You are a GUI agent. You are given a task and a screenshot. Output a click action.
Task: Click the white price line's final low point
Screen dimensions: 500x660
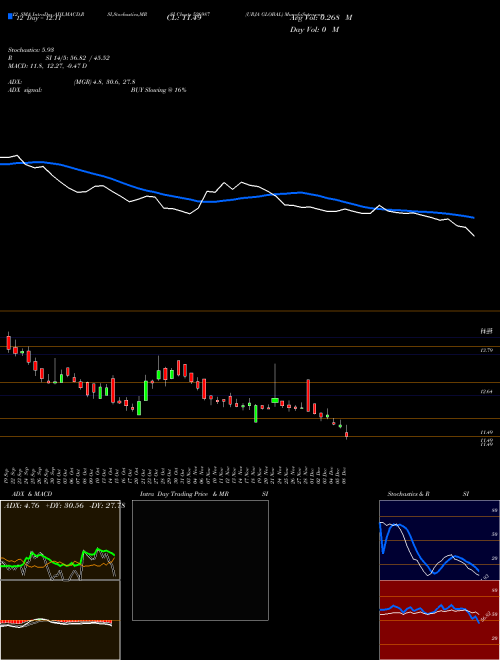click(x=474, y=235)
